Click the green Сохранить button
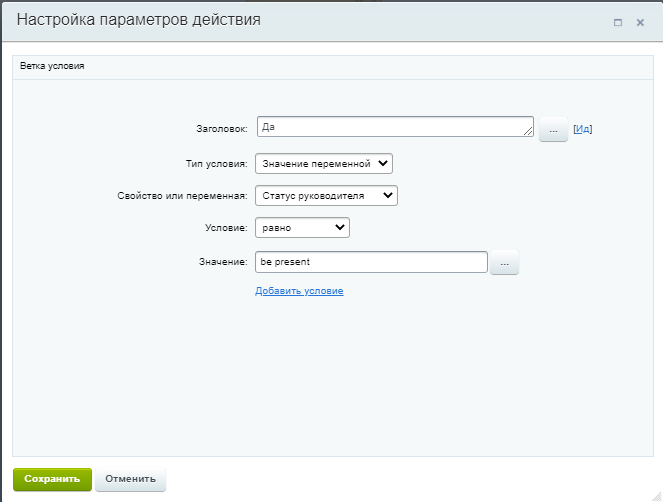Viewport: 663px width, 502px height. coord(52,479)
